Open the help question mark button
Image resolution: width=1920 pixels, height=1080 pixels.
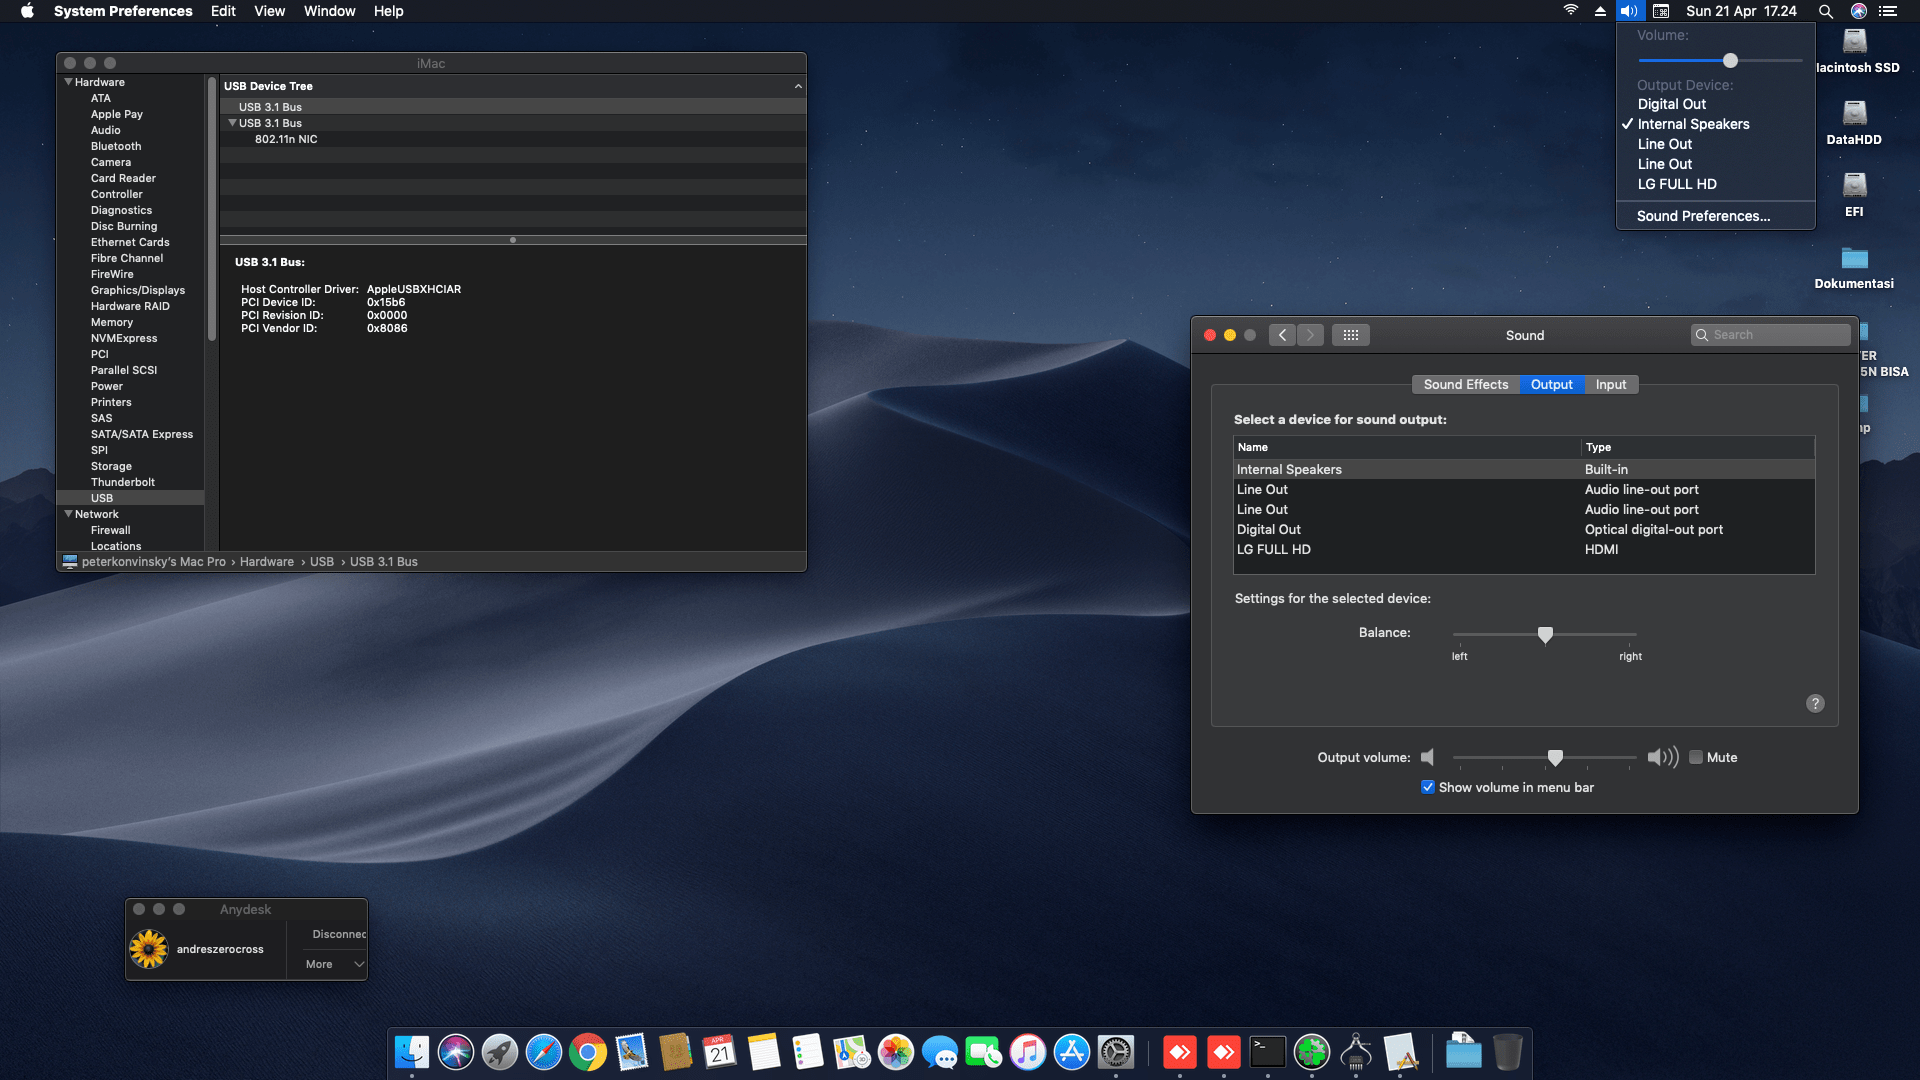(x=1815, y=703)
